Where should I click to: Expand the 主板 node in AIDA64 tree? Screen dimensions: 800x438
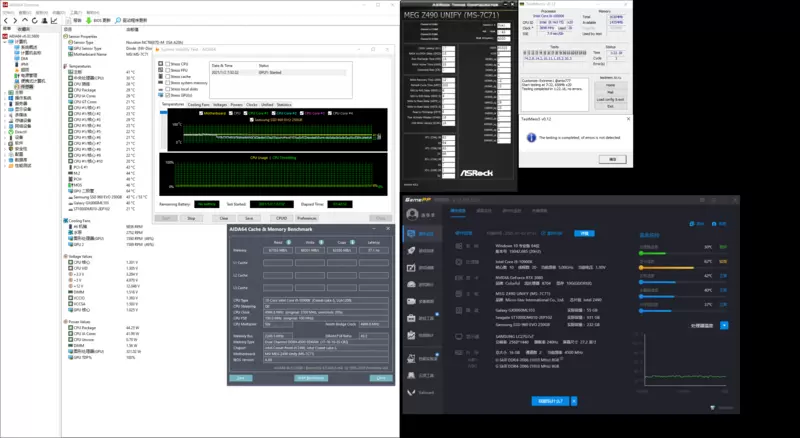[x=5, y=92]
